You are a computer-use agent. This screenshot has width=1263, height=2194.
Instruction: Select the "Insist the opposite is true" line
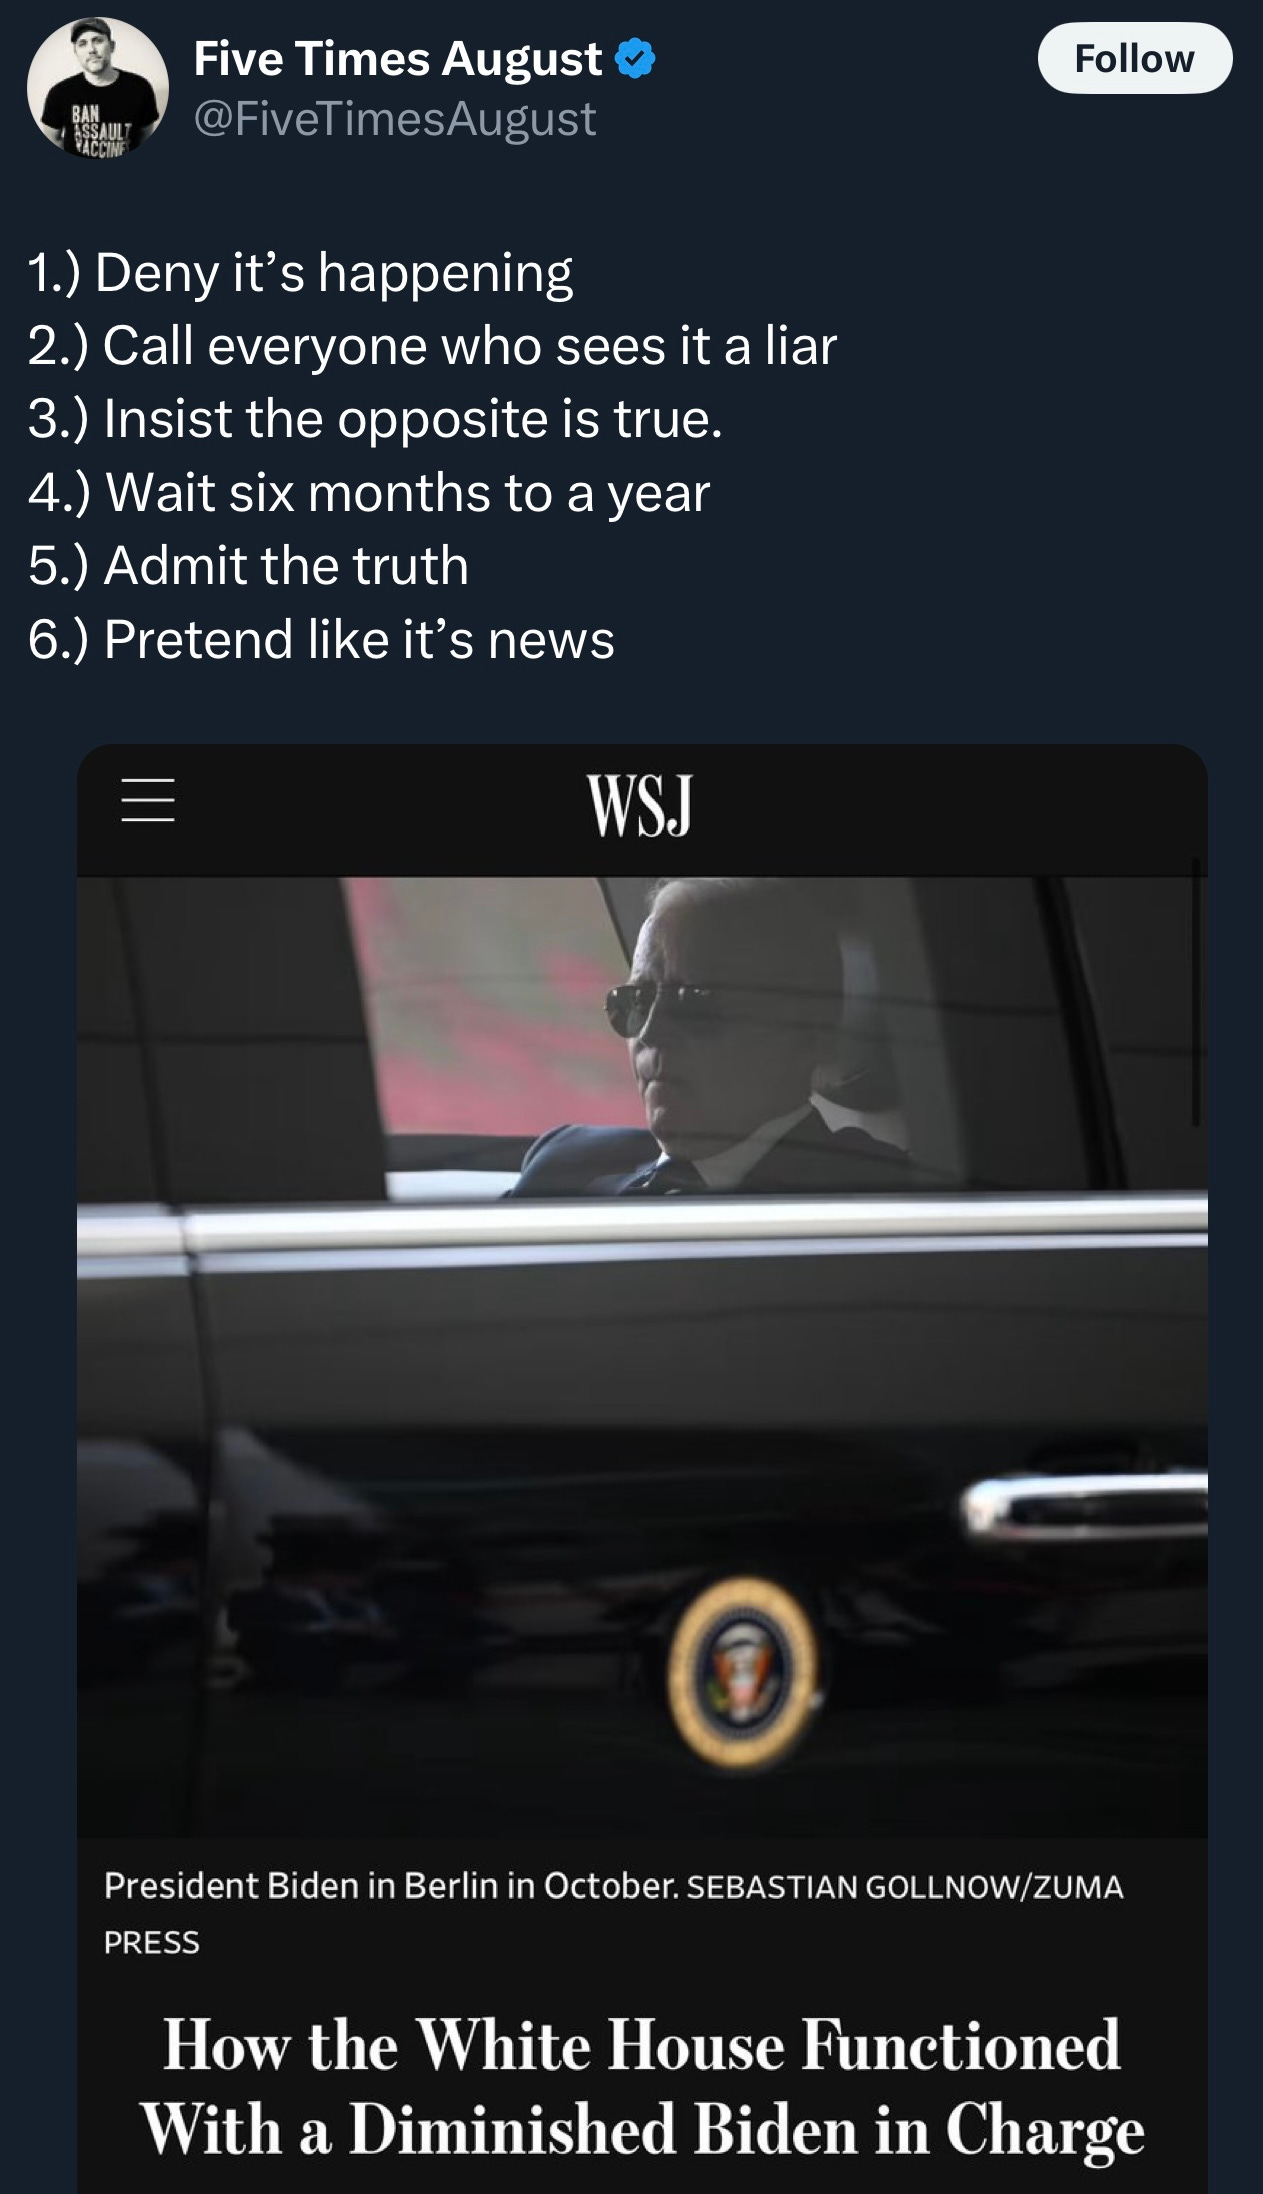coord(375,419)
